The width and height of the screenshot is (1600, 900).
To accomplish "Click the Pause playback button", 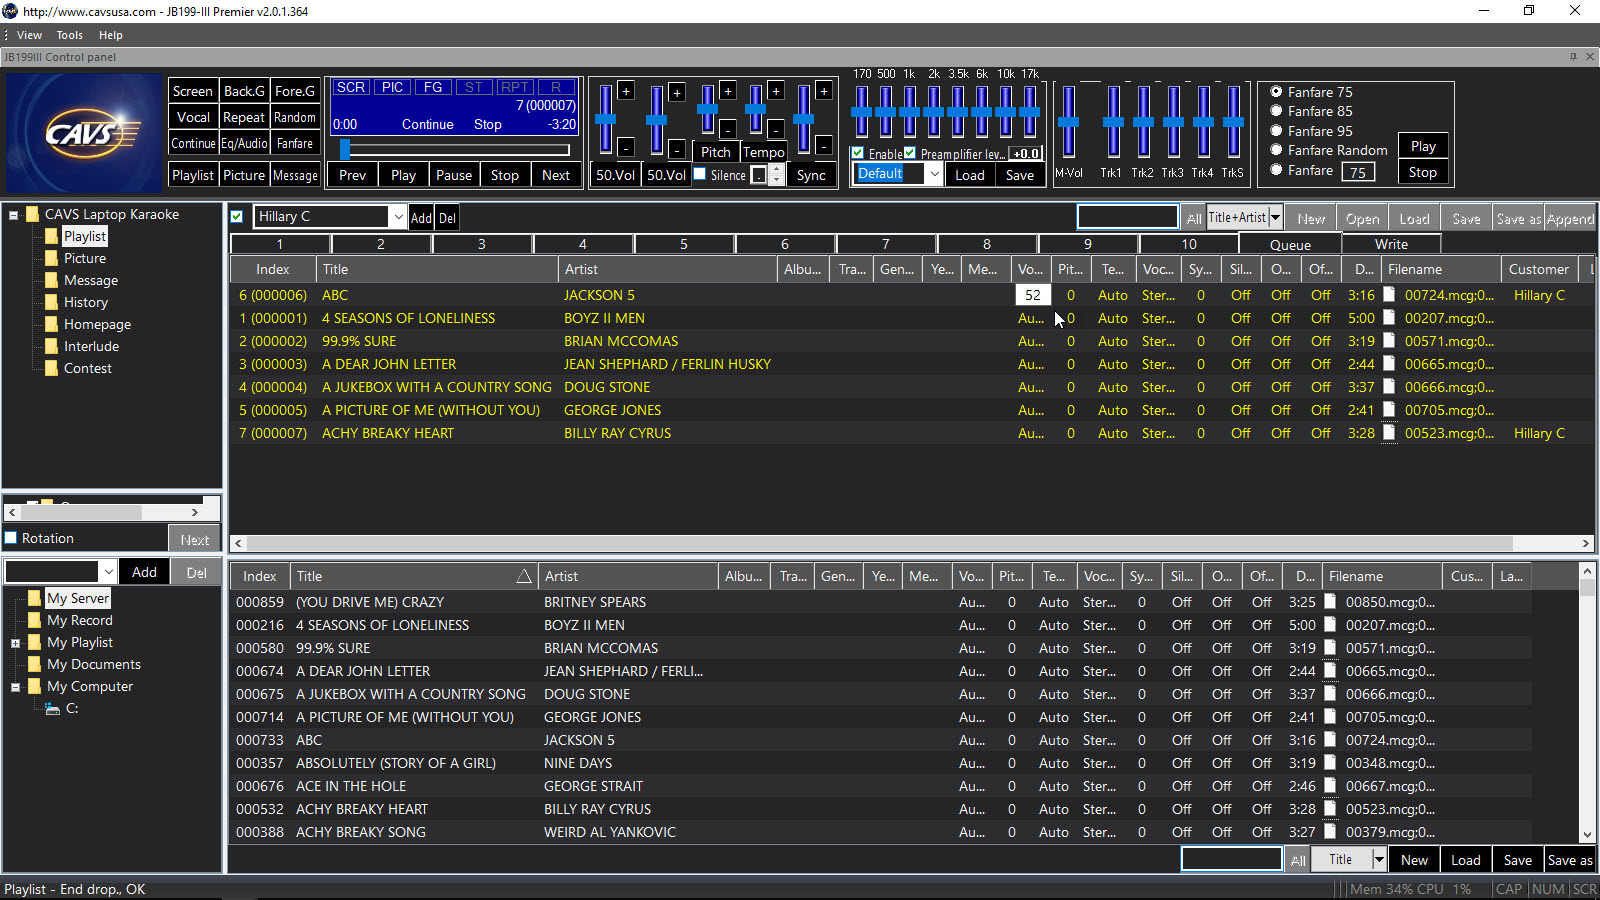I will click(x=454, y=175).
